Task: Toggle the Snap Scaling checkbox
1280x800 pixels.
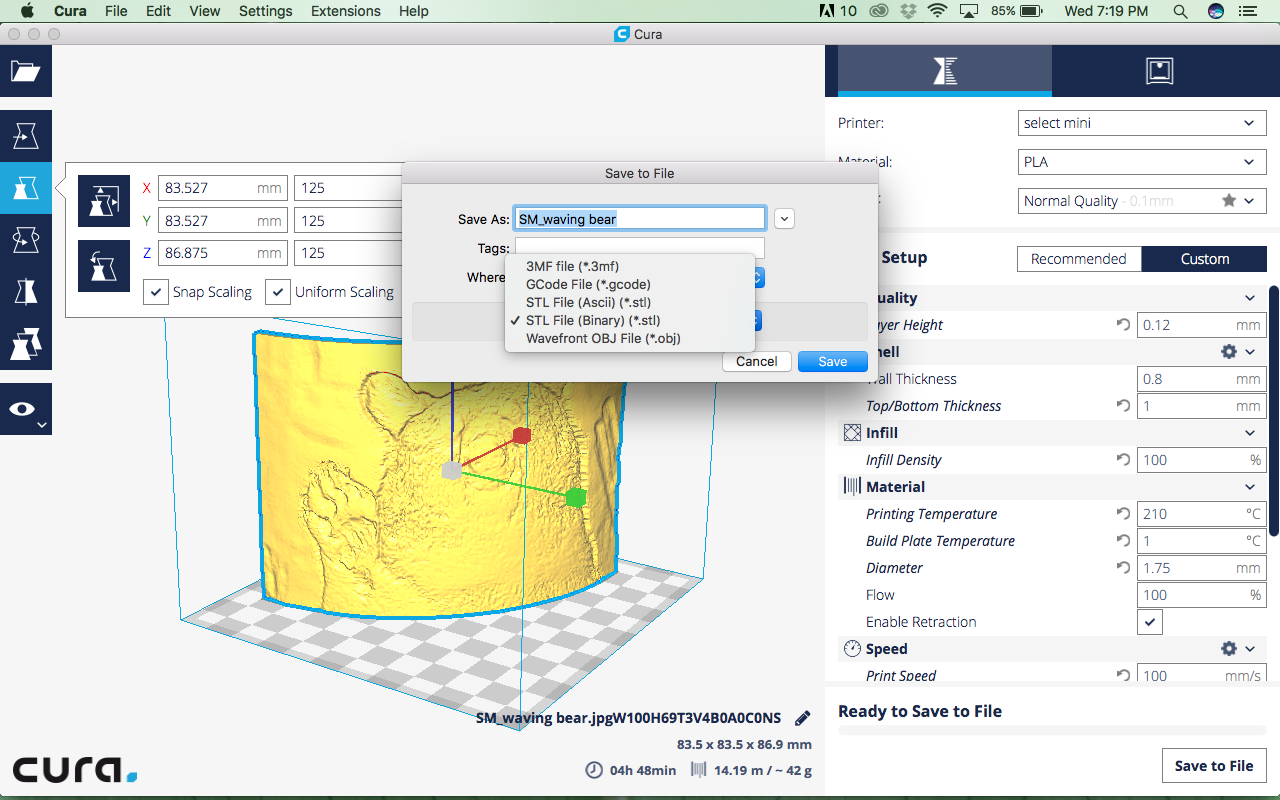Action: (x=156, y=292)
